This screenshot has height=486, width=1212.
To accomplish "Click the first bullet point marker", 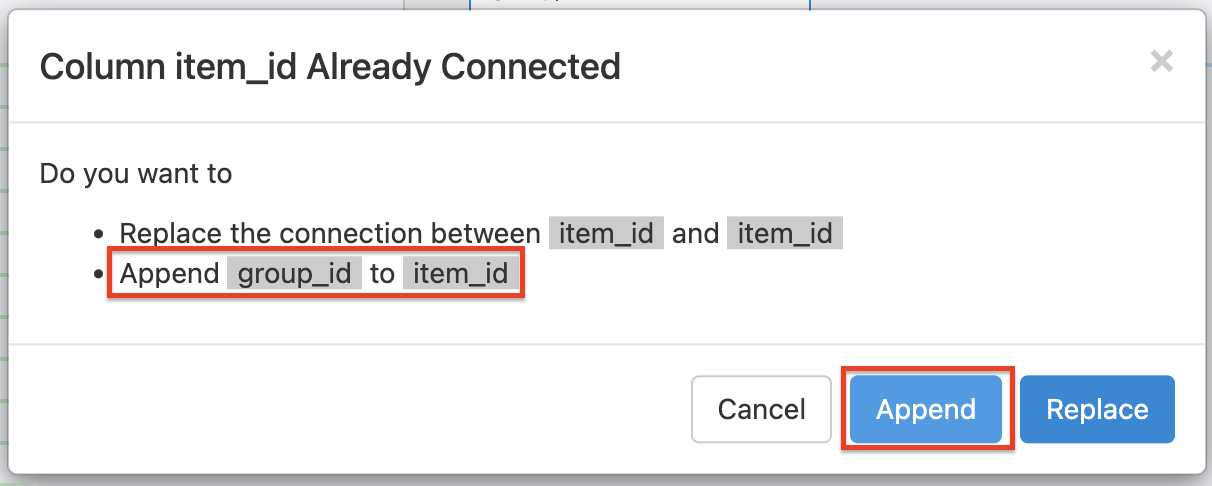I will [x=99, y=235].
